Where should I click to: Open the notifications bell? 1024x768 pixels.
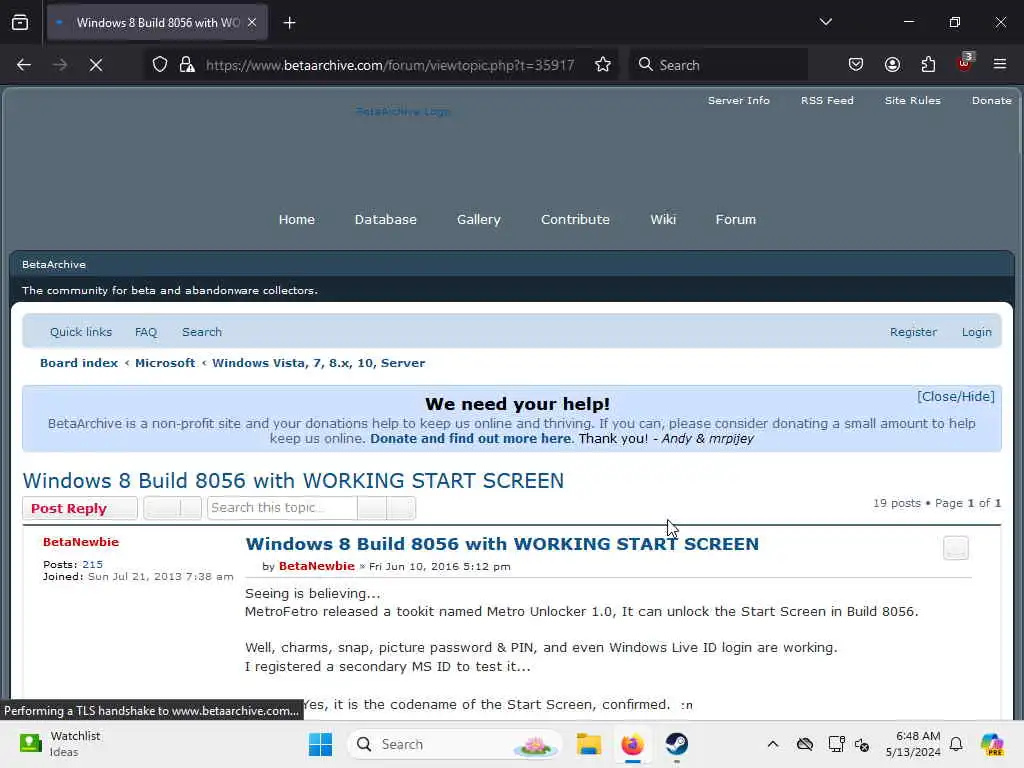pos(956,744)
